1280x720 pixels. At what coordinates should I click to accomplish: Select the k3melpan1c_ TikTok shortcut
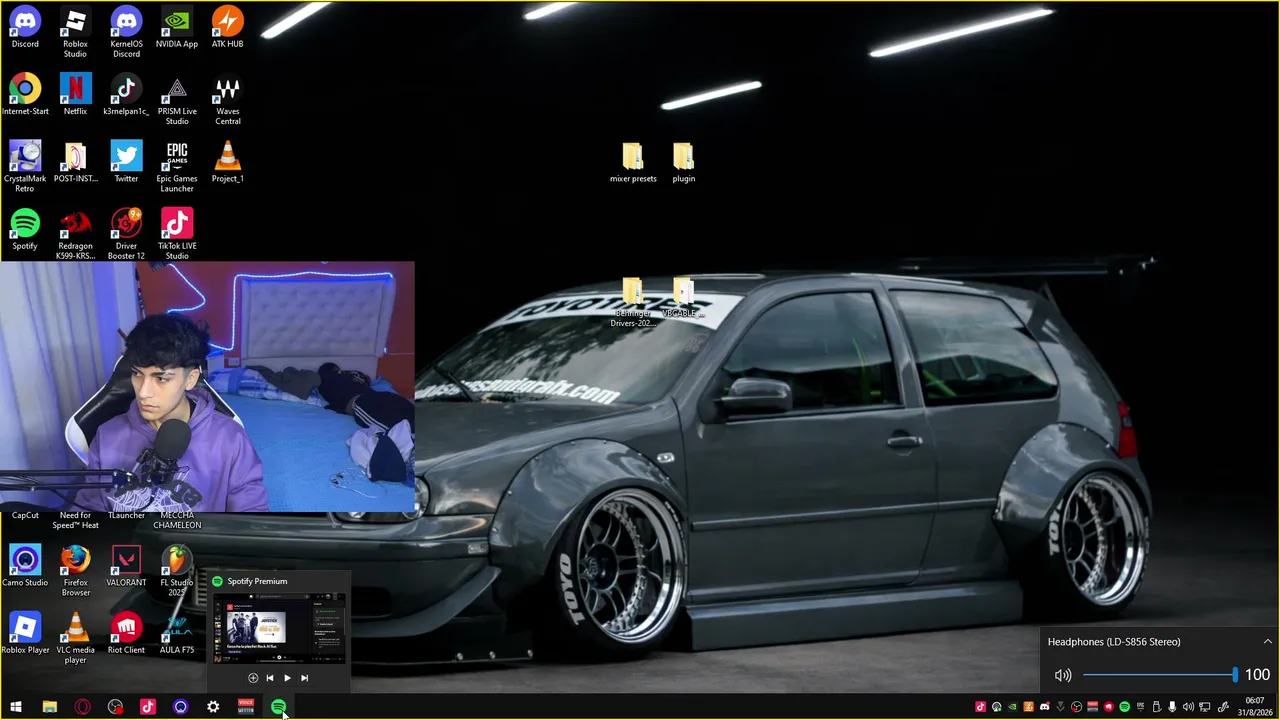click(126, 95)
